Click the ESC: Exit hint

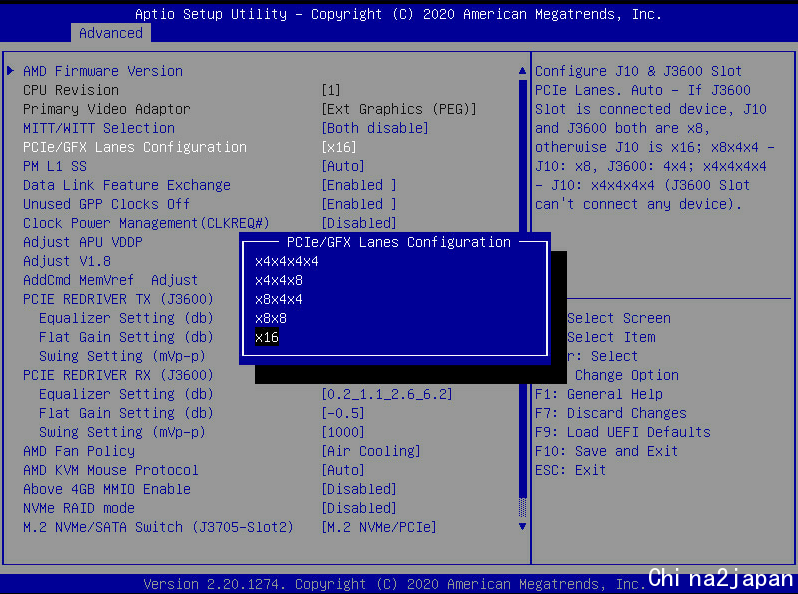[x=571, y=470]
